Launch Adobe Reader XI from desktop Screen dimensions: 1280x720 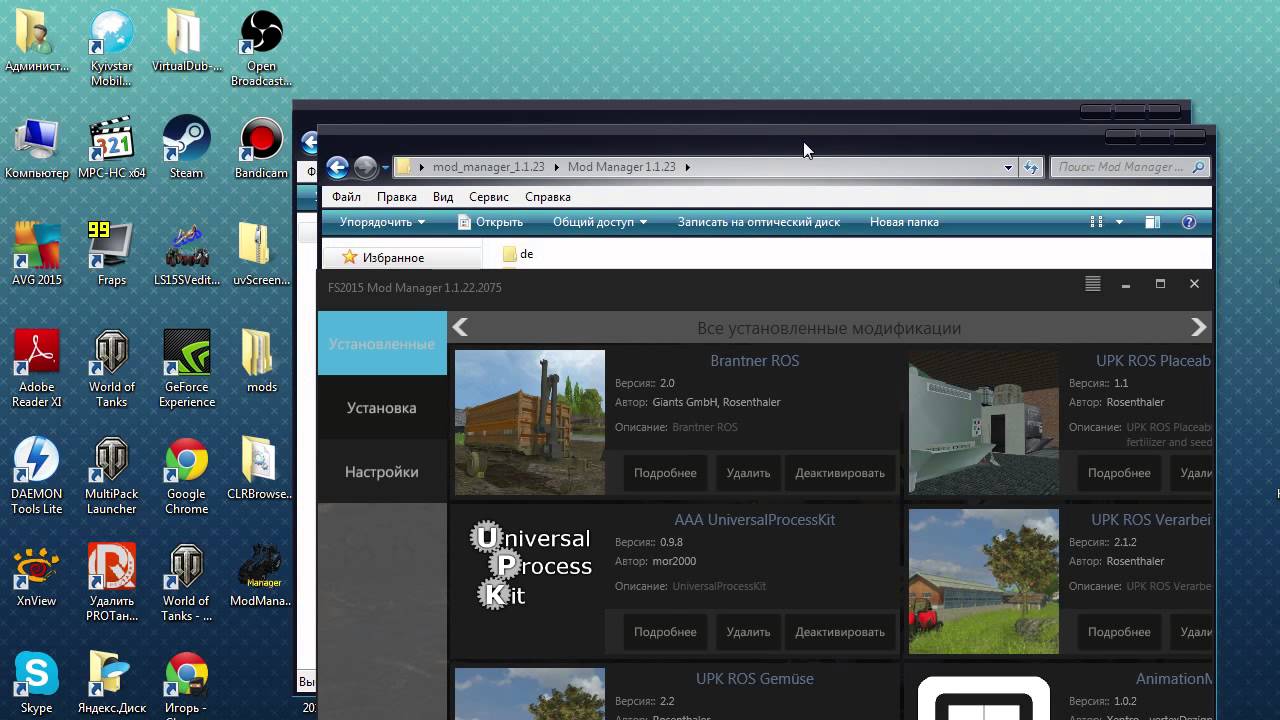pos(37,368)
